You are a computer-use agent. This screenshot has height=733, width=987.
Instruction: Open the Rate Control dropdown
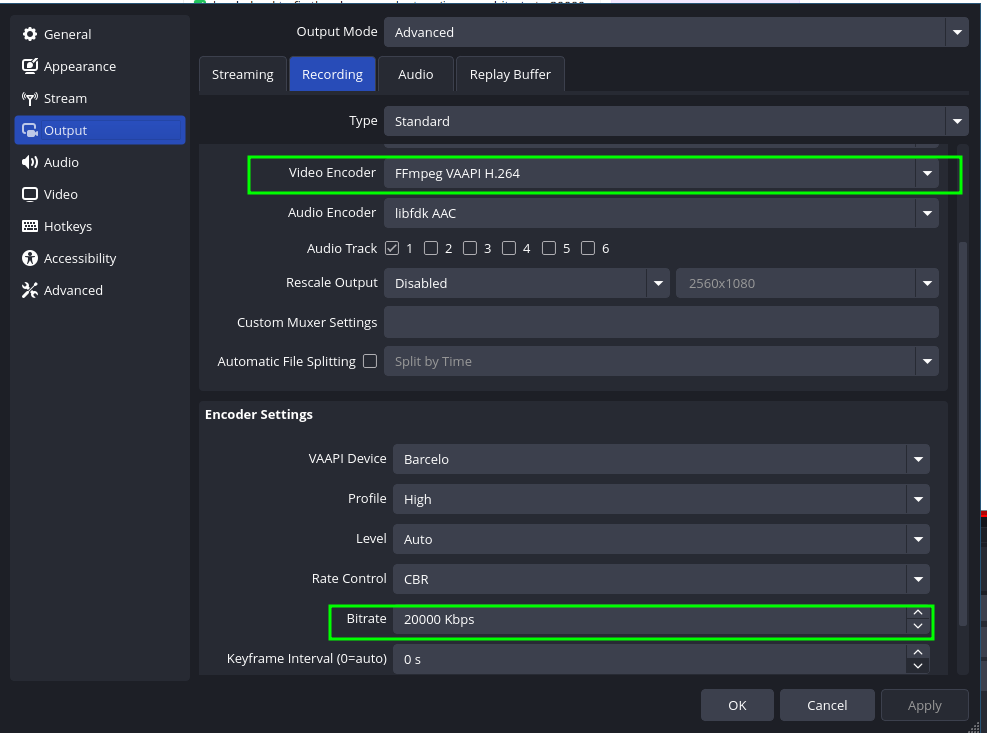point(661,579)
